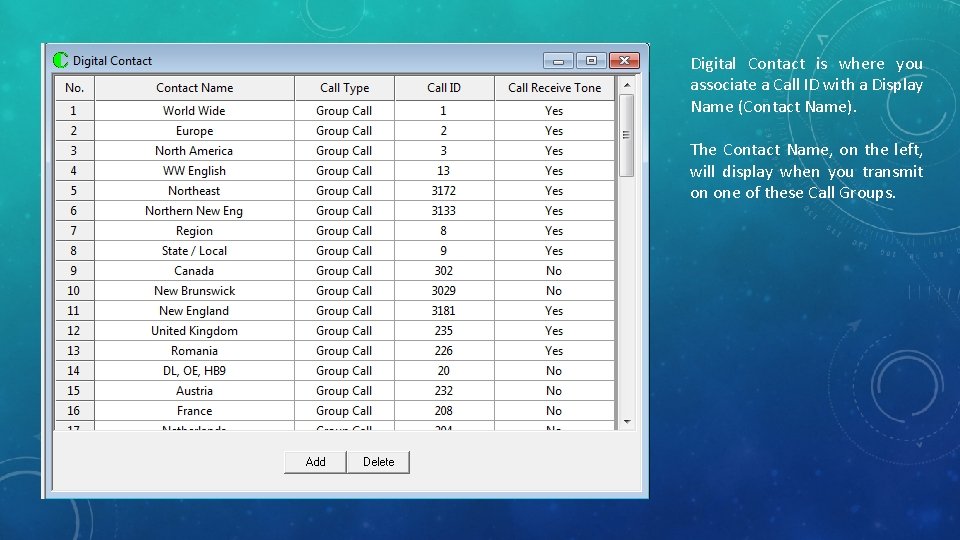Click Call Receive Tone for New Brunswick row
This screenshot has height=540, width=960.
pyautogui.click(x=555, y=291)
